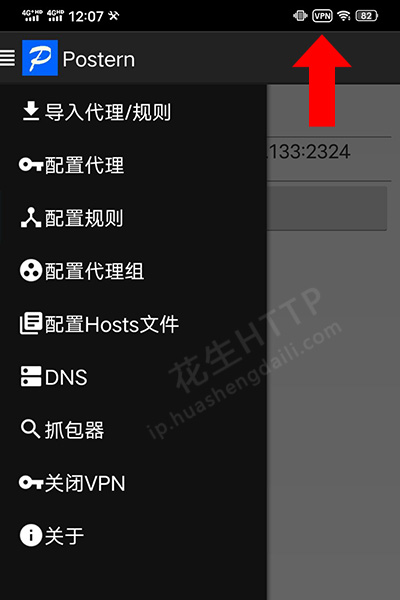The height and width of the screenshot is (600, 400).
Task: Click the info icon next to 关于
Action: [x=31, y=535]
